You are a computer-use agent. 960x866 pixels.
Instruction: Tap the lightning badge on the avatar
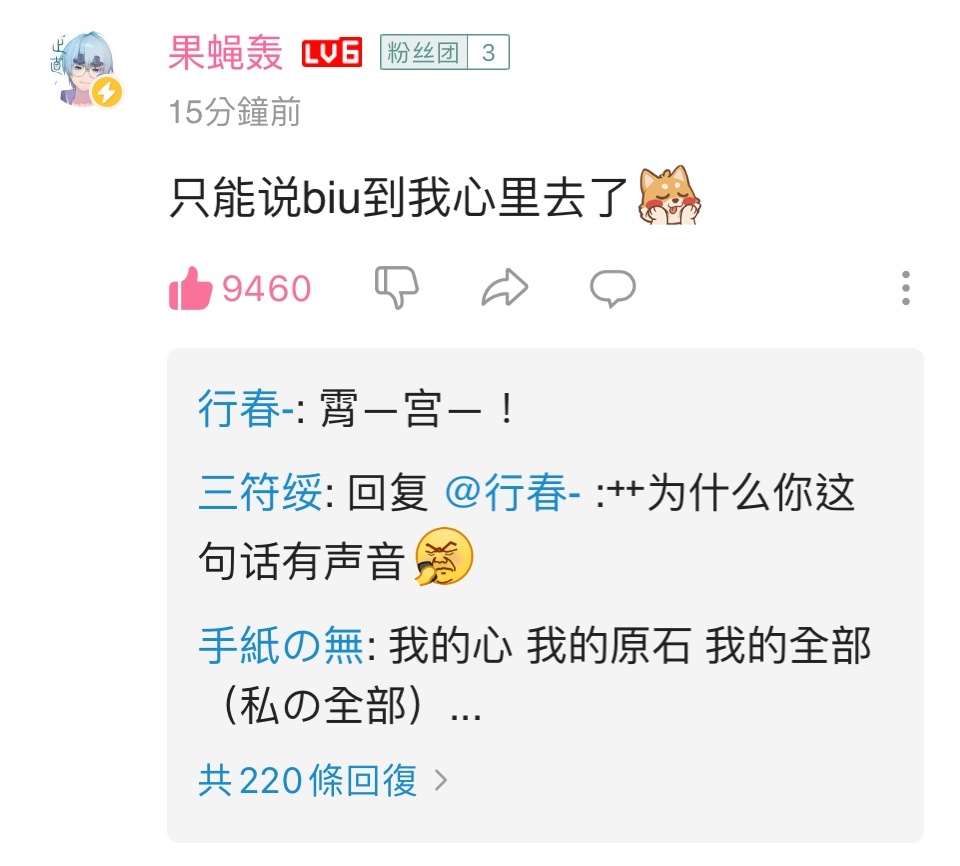(x=107, y=92)
